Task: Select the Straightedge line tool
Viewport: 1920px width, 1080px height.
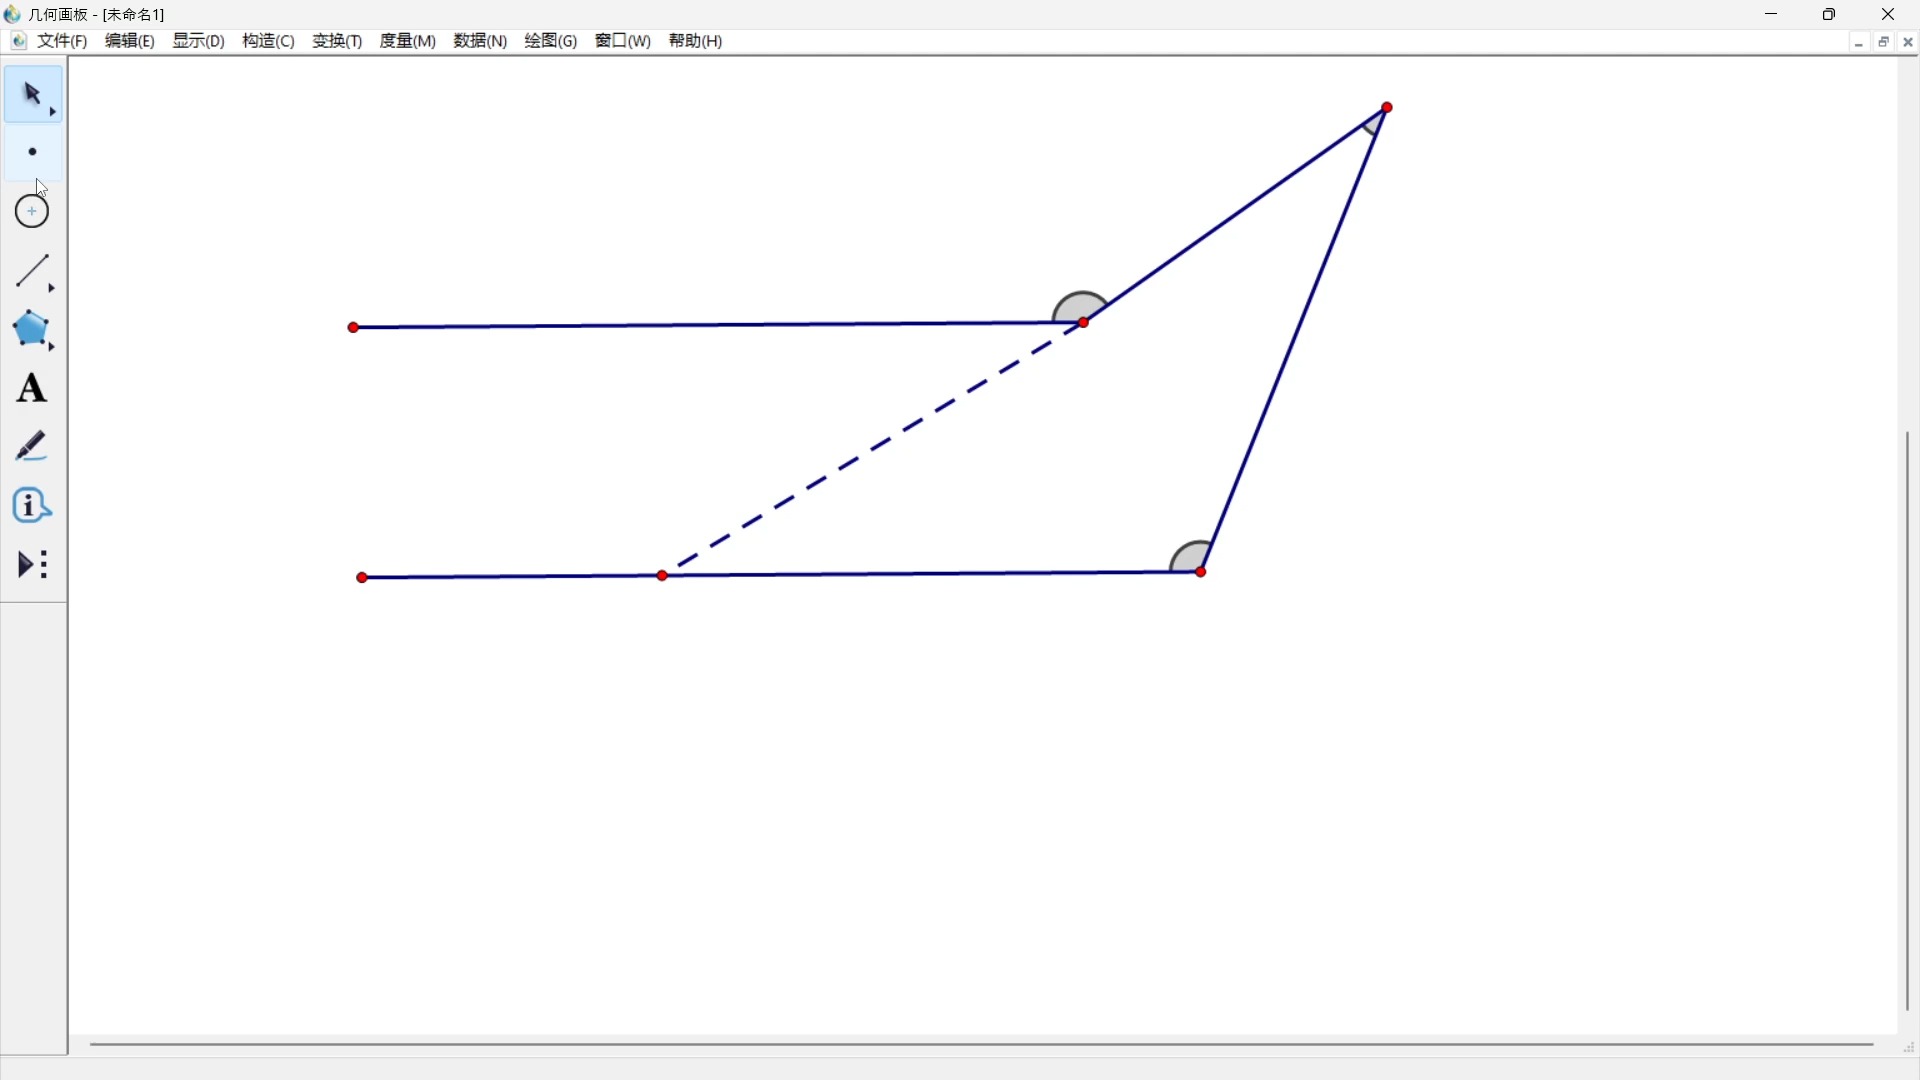Action: click(x=32, y=271)
